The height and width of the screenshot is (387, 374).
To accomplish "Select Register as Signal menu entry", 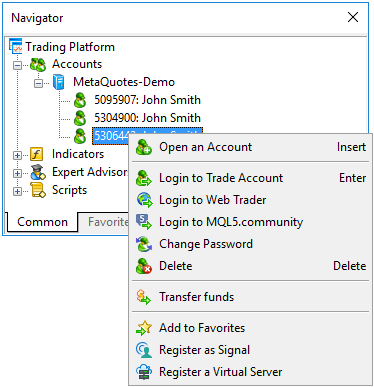I will [x=250, y=350].
